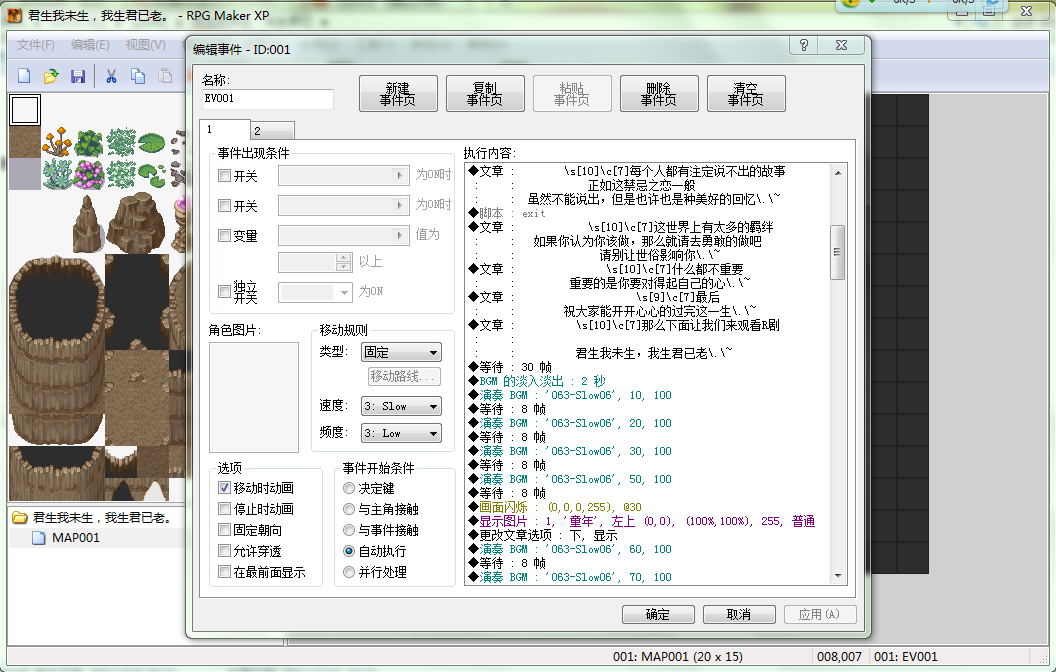Click the Open project folder icon
1056x672 pixels.
click(51, 76)
